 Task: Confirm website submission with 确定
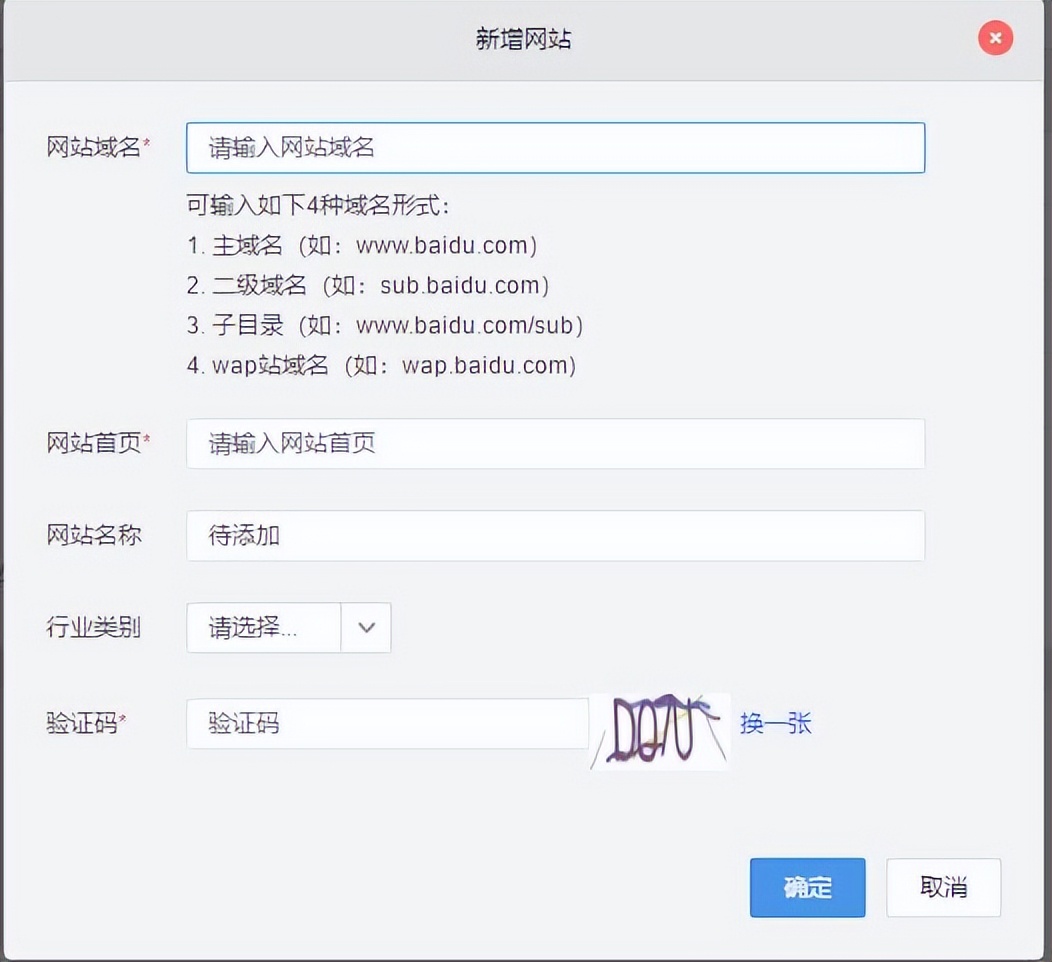point(807,887)
